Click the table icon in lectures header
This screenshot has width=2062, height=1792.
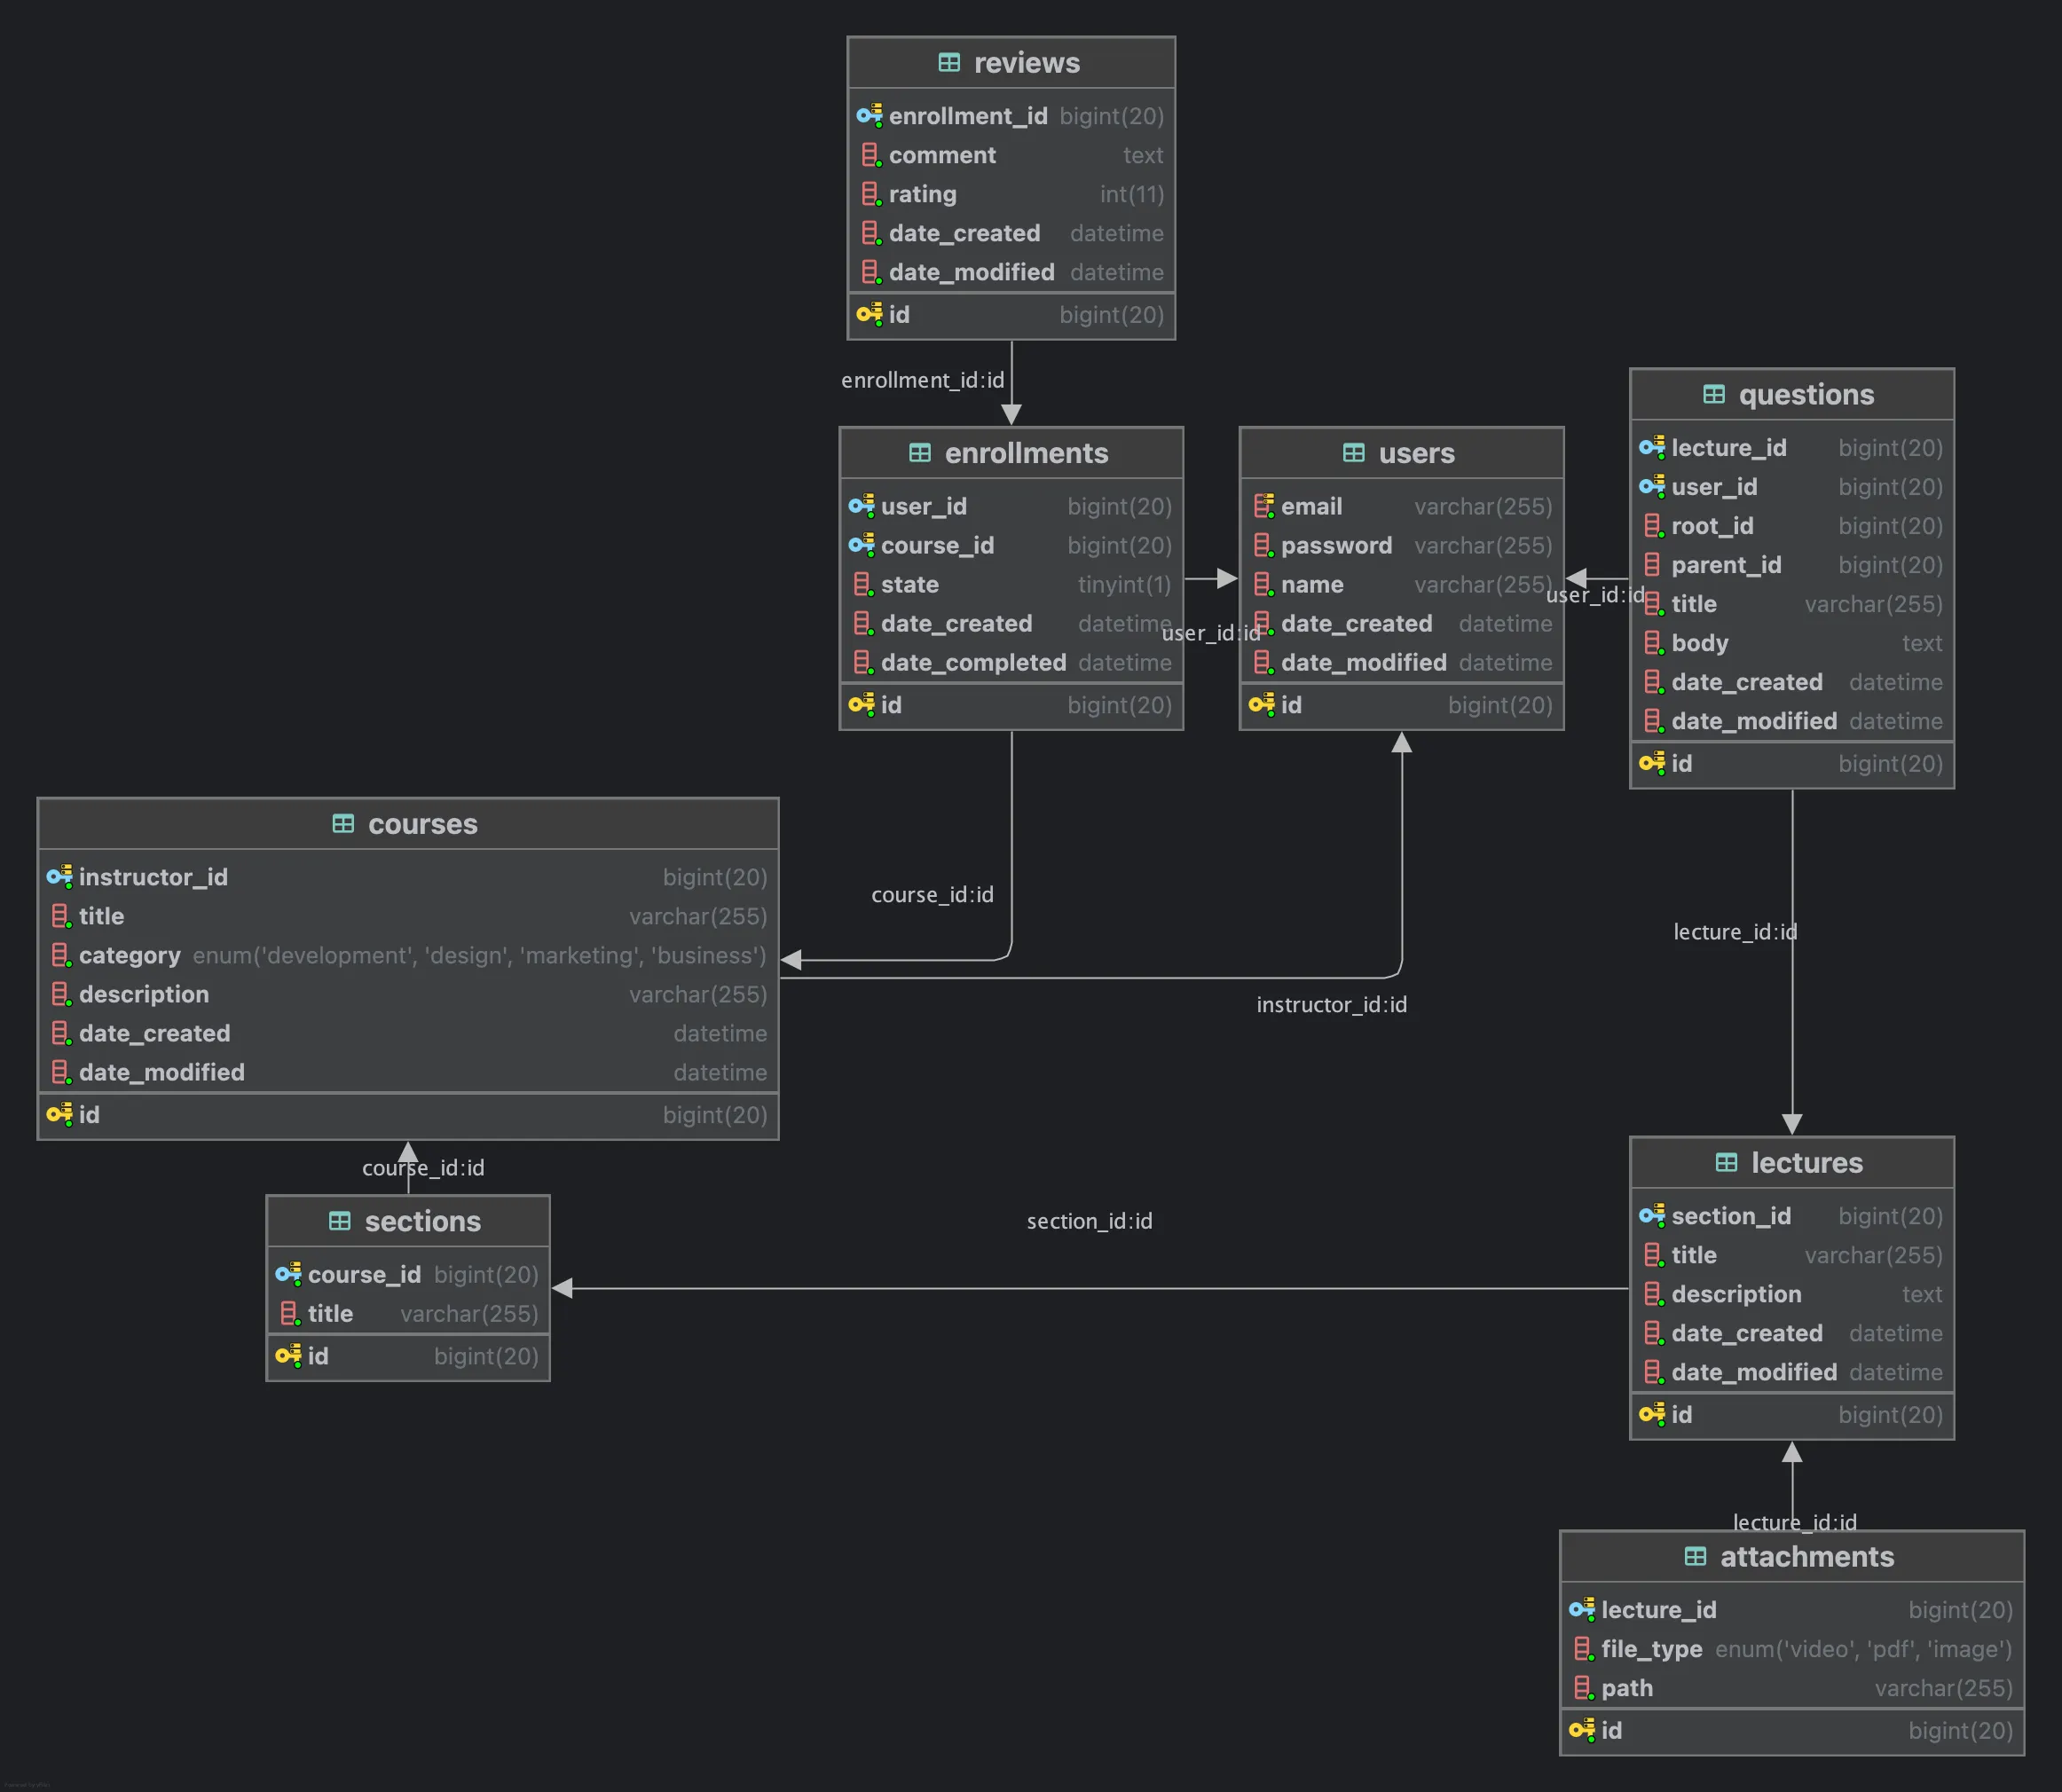click(x=1726, y=1162)
